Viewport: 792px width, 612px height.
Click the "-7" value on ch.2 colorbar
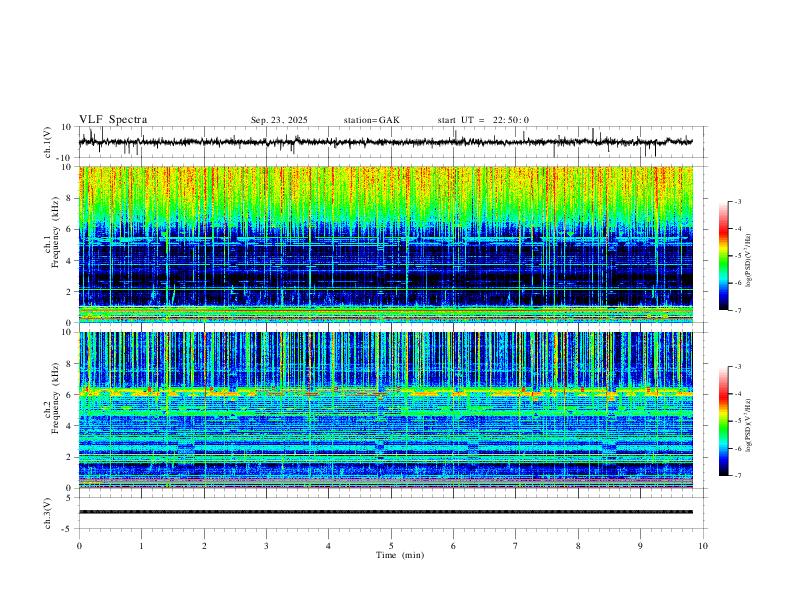737,476
